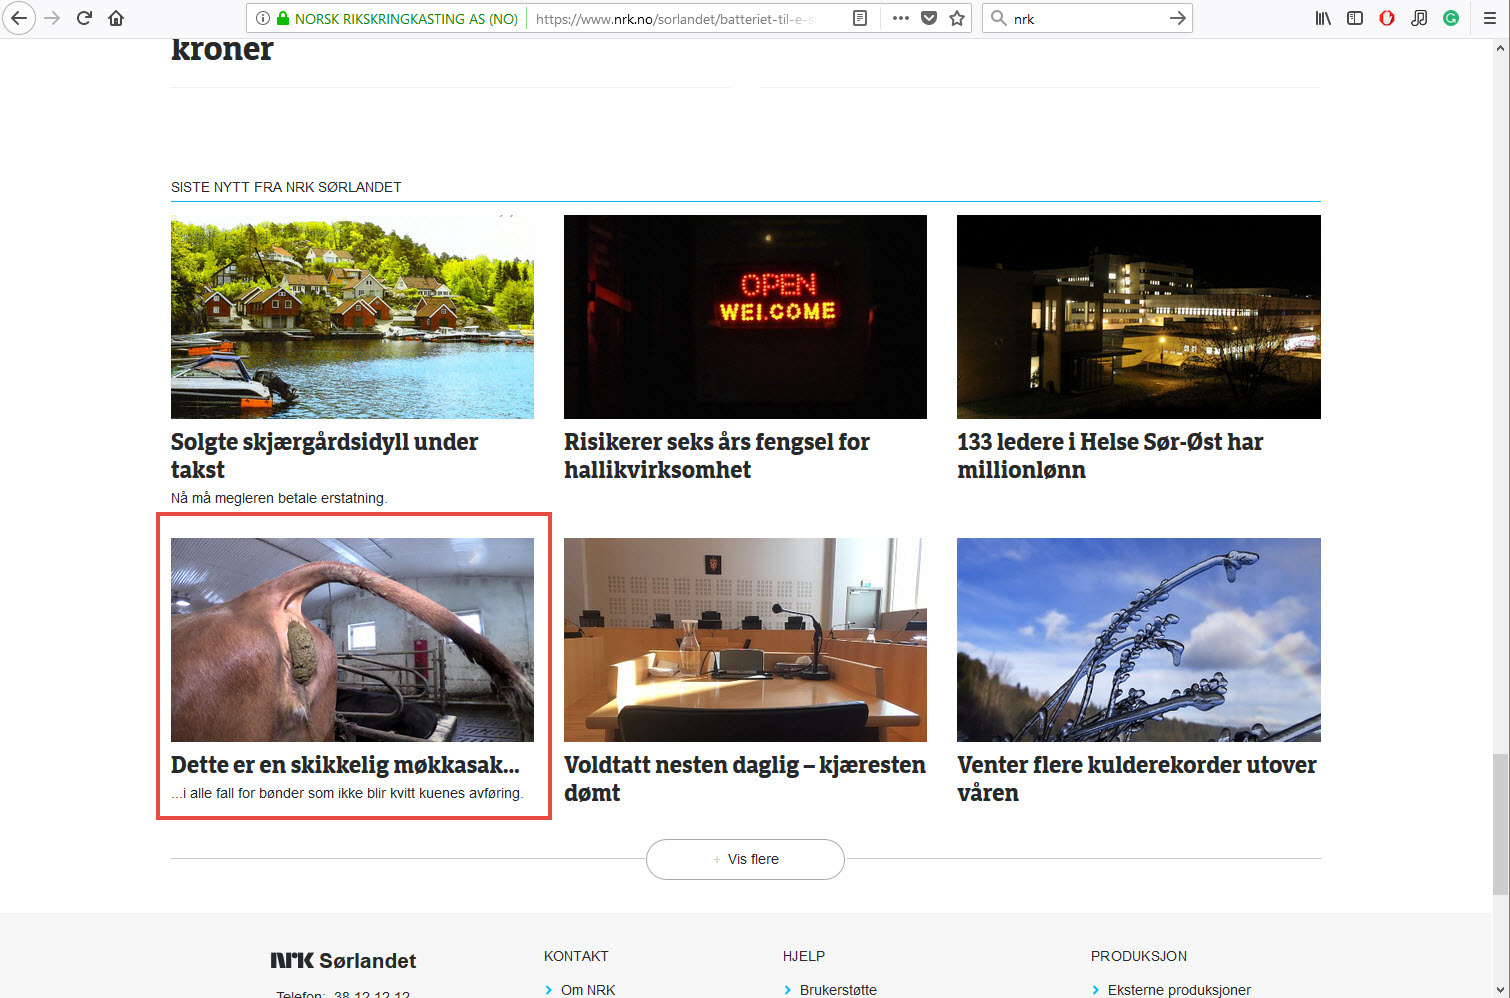This screenshot has height=998, width=1510.
Task: Show the sidebars panel
Action: (x=1355, y=18)
